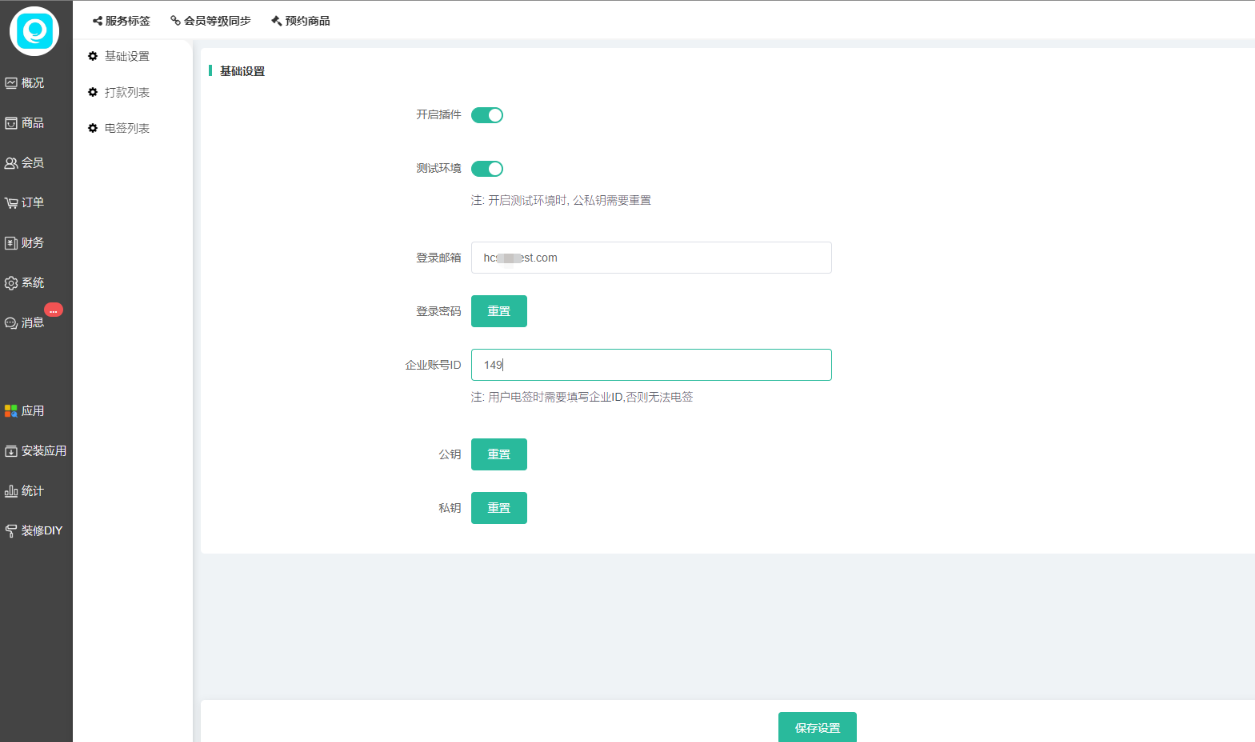Click the 保存设置 save button
The height and width of the screenshot is (742, 1255).
point(817,727)
